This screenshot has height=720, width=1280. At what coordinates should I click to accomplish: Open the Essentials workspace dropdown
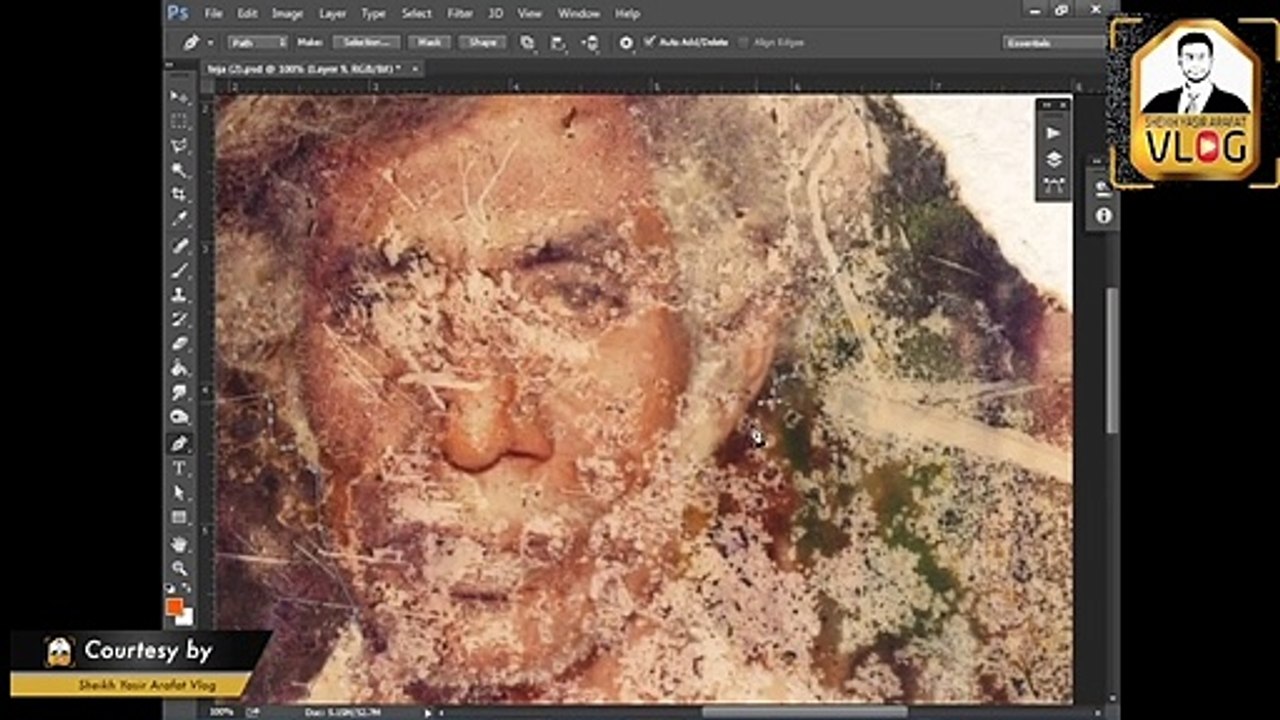pos(1053,43)
